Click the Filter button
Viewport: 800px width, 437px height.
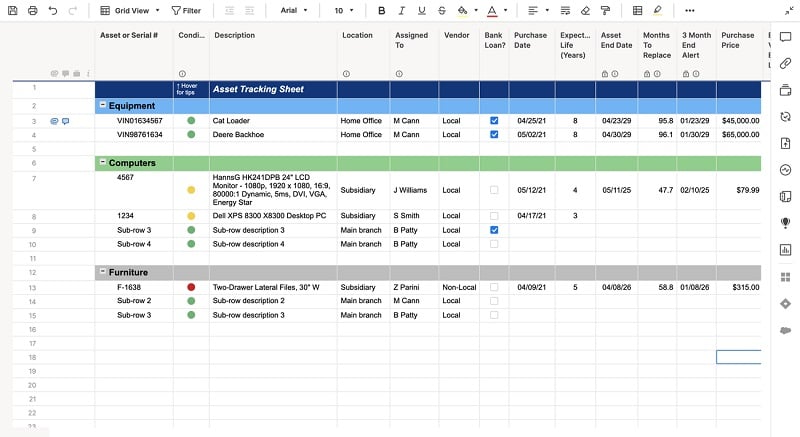coord(186,10)
